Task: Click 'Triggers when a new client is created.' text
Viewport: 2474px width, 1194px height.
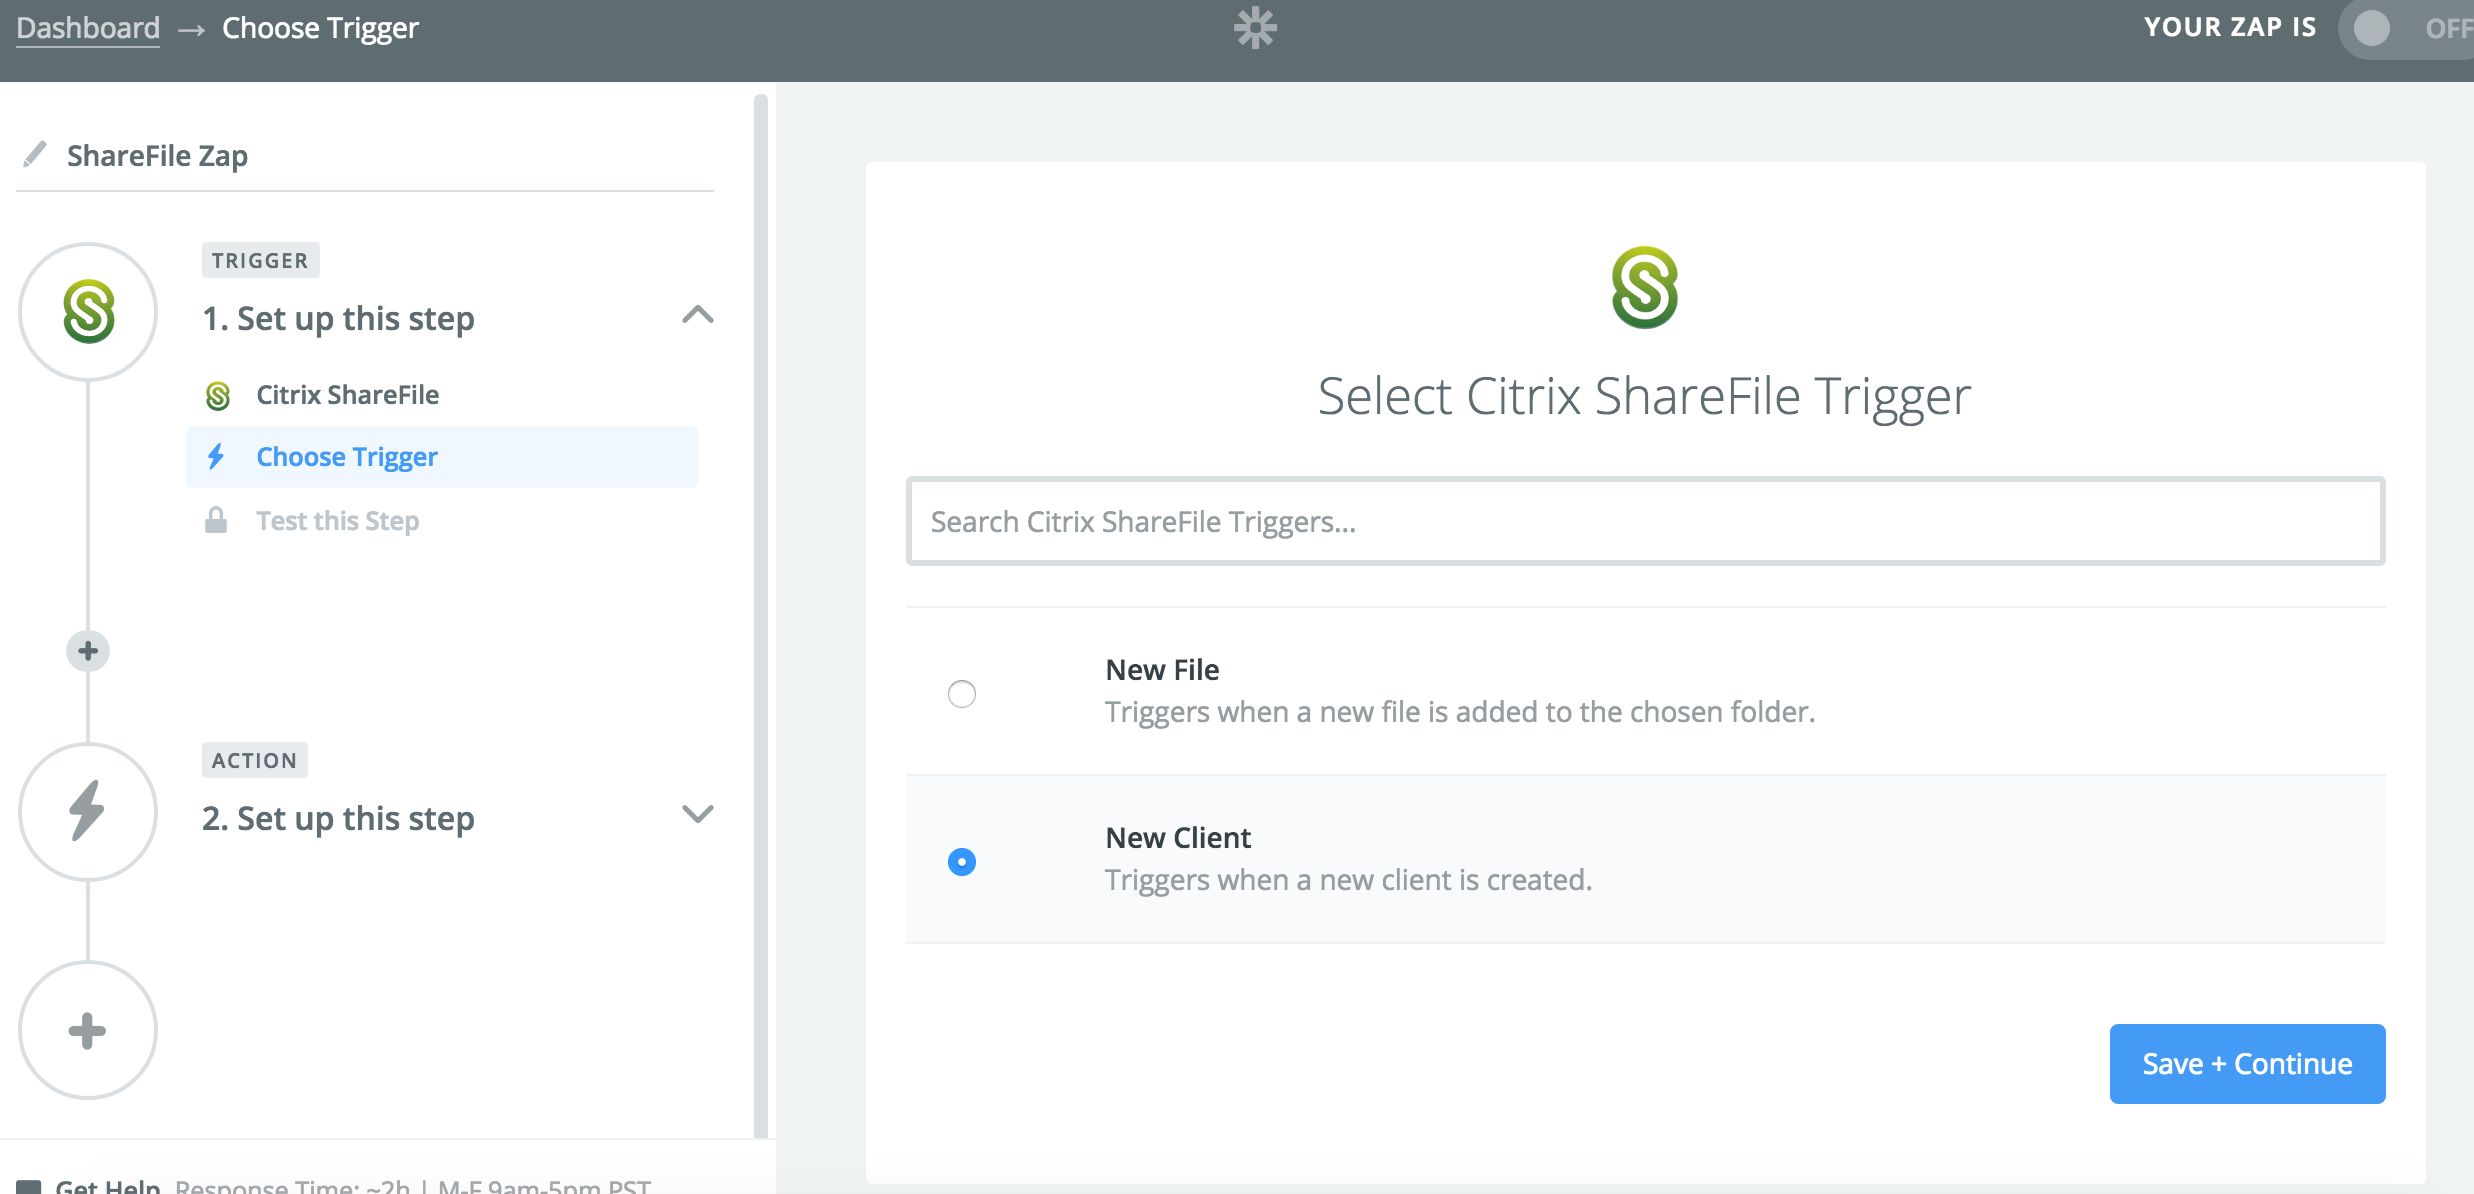Action: click(x=1348, y=879)
